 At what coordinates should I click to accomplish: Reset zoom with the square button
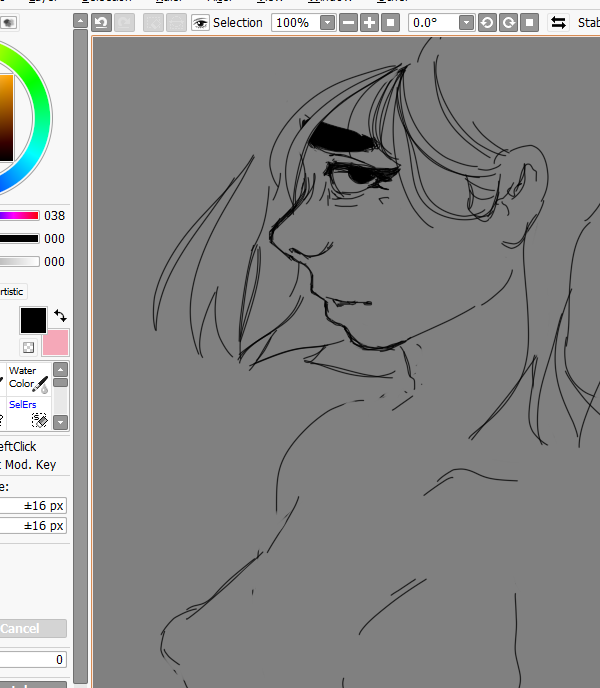[x=391, y=22]
